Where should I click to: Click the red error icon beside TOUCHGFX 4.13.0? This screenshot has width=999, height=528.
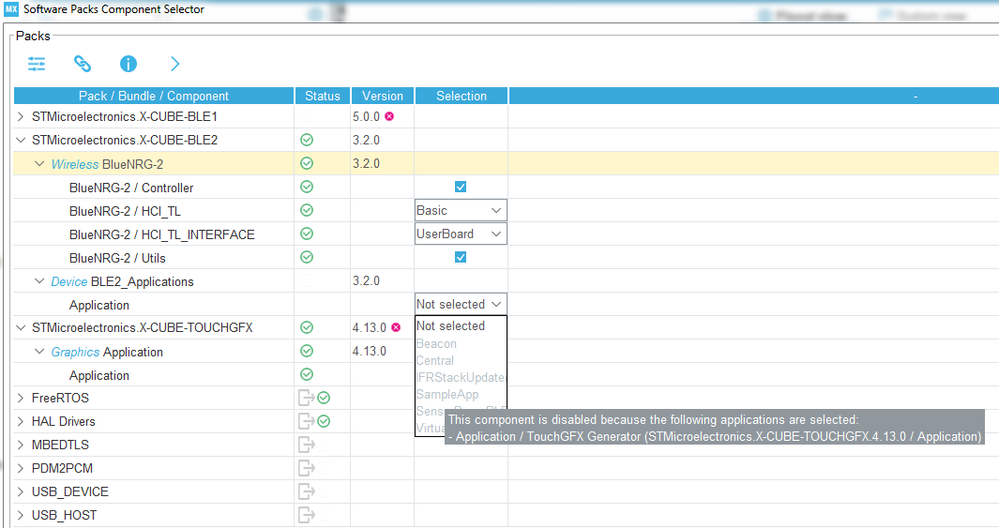coord(396,327)
